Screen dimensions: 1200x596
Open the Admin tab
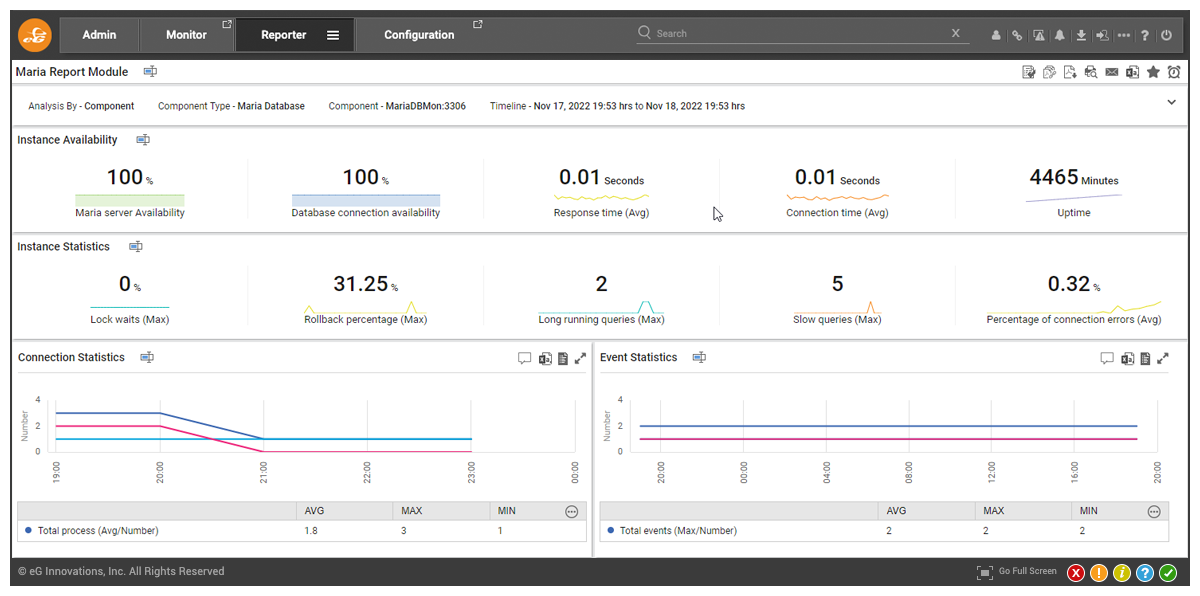point(99,35)
